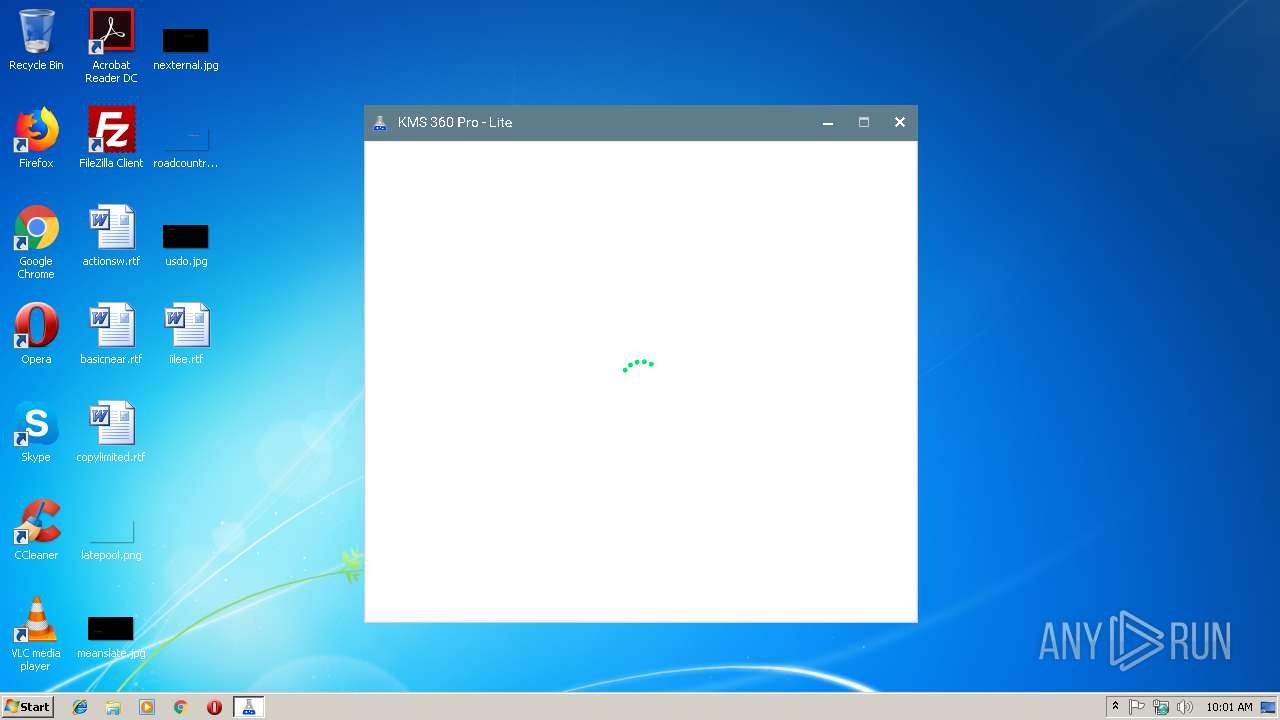Select copylimited.rtf document icon
The image size is (1280, 720).
coord(111,432)
